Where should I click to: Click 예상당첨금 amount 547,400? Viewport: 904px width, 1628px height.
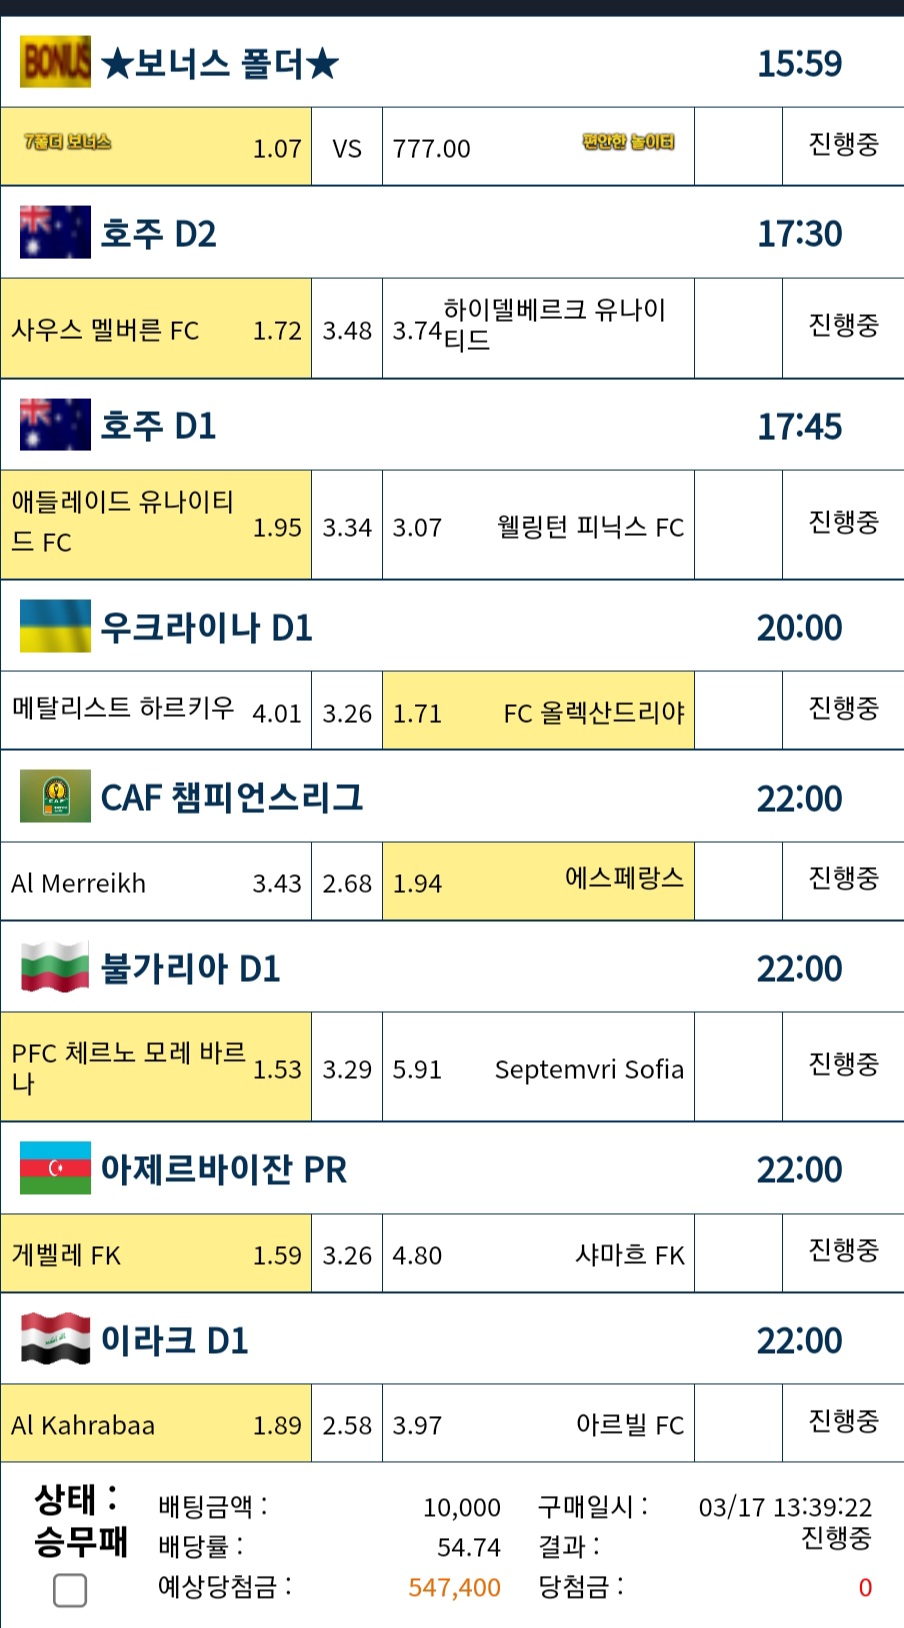tap(454, 1587)
